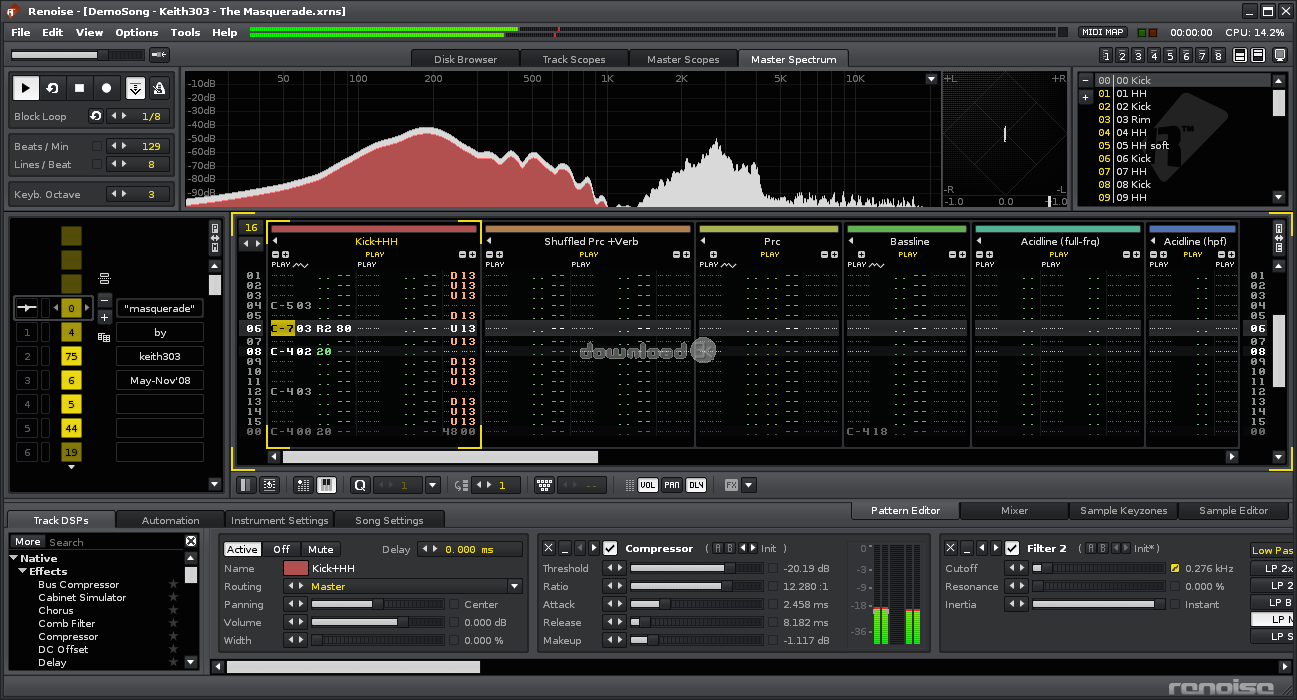Collapse the Acidline (hpf) track arrow
The image size is (1297, 700).
1154,241
